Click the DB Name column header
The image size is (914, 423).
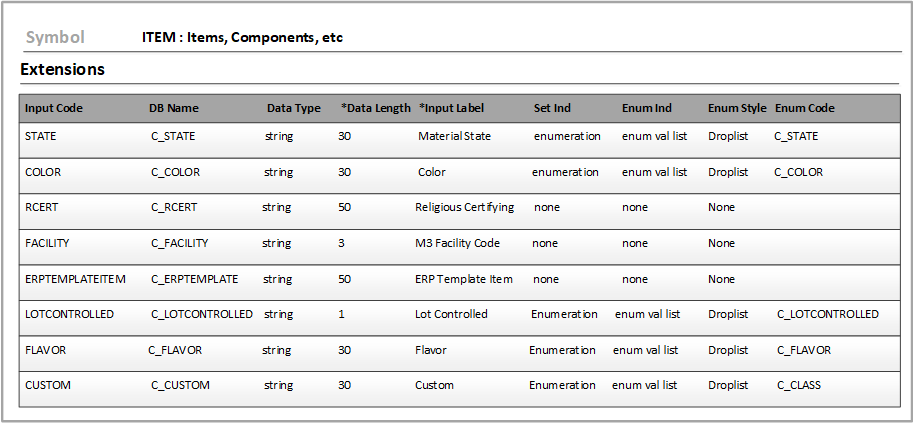(x=174, y=108)
